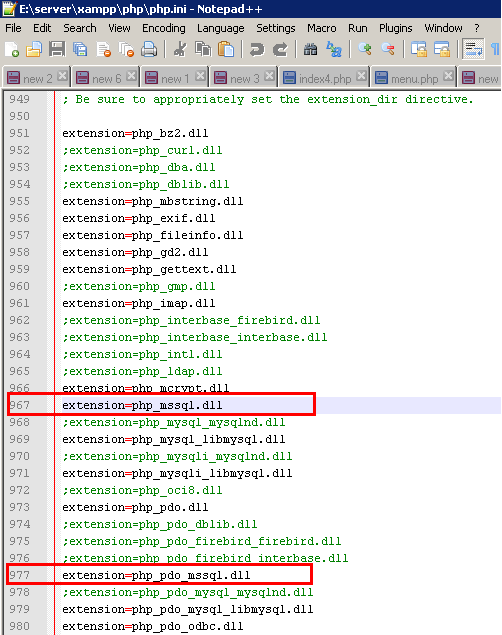502x635 pixels.
Task: Click the line ";extension=php_curl.dll"
Action: click(143, 150)
